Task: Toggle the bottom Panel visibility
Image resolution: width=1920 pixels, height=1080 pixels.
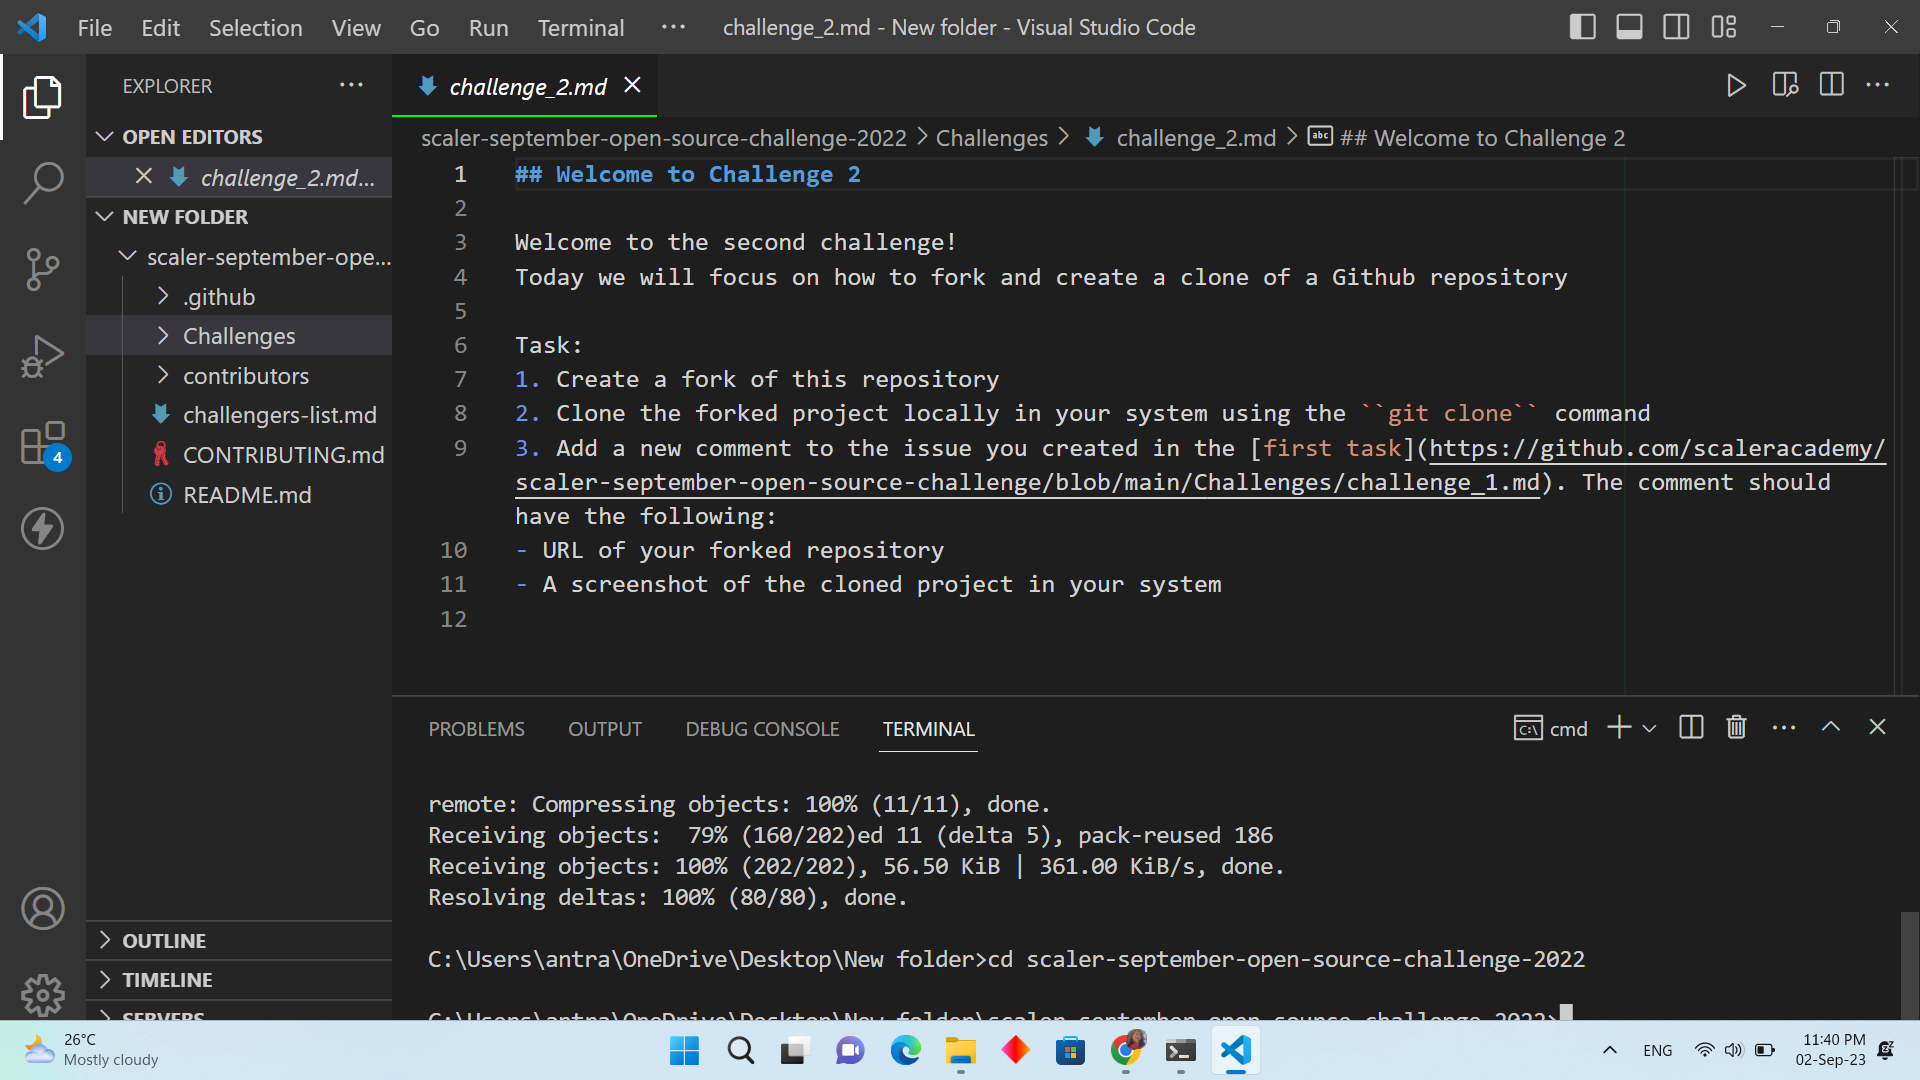Action: 1629,27
